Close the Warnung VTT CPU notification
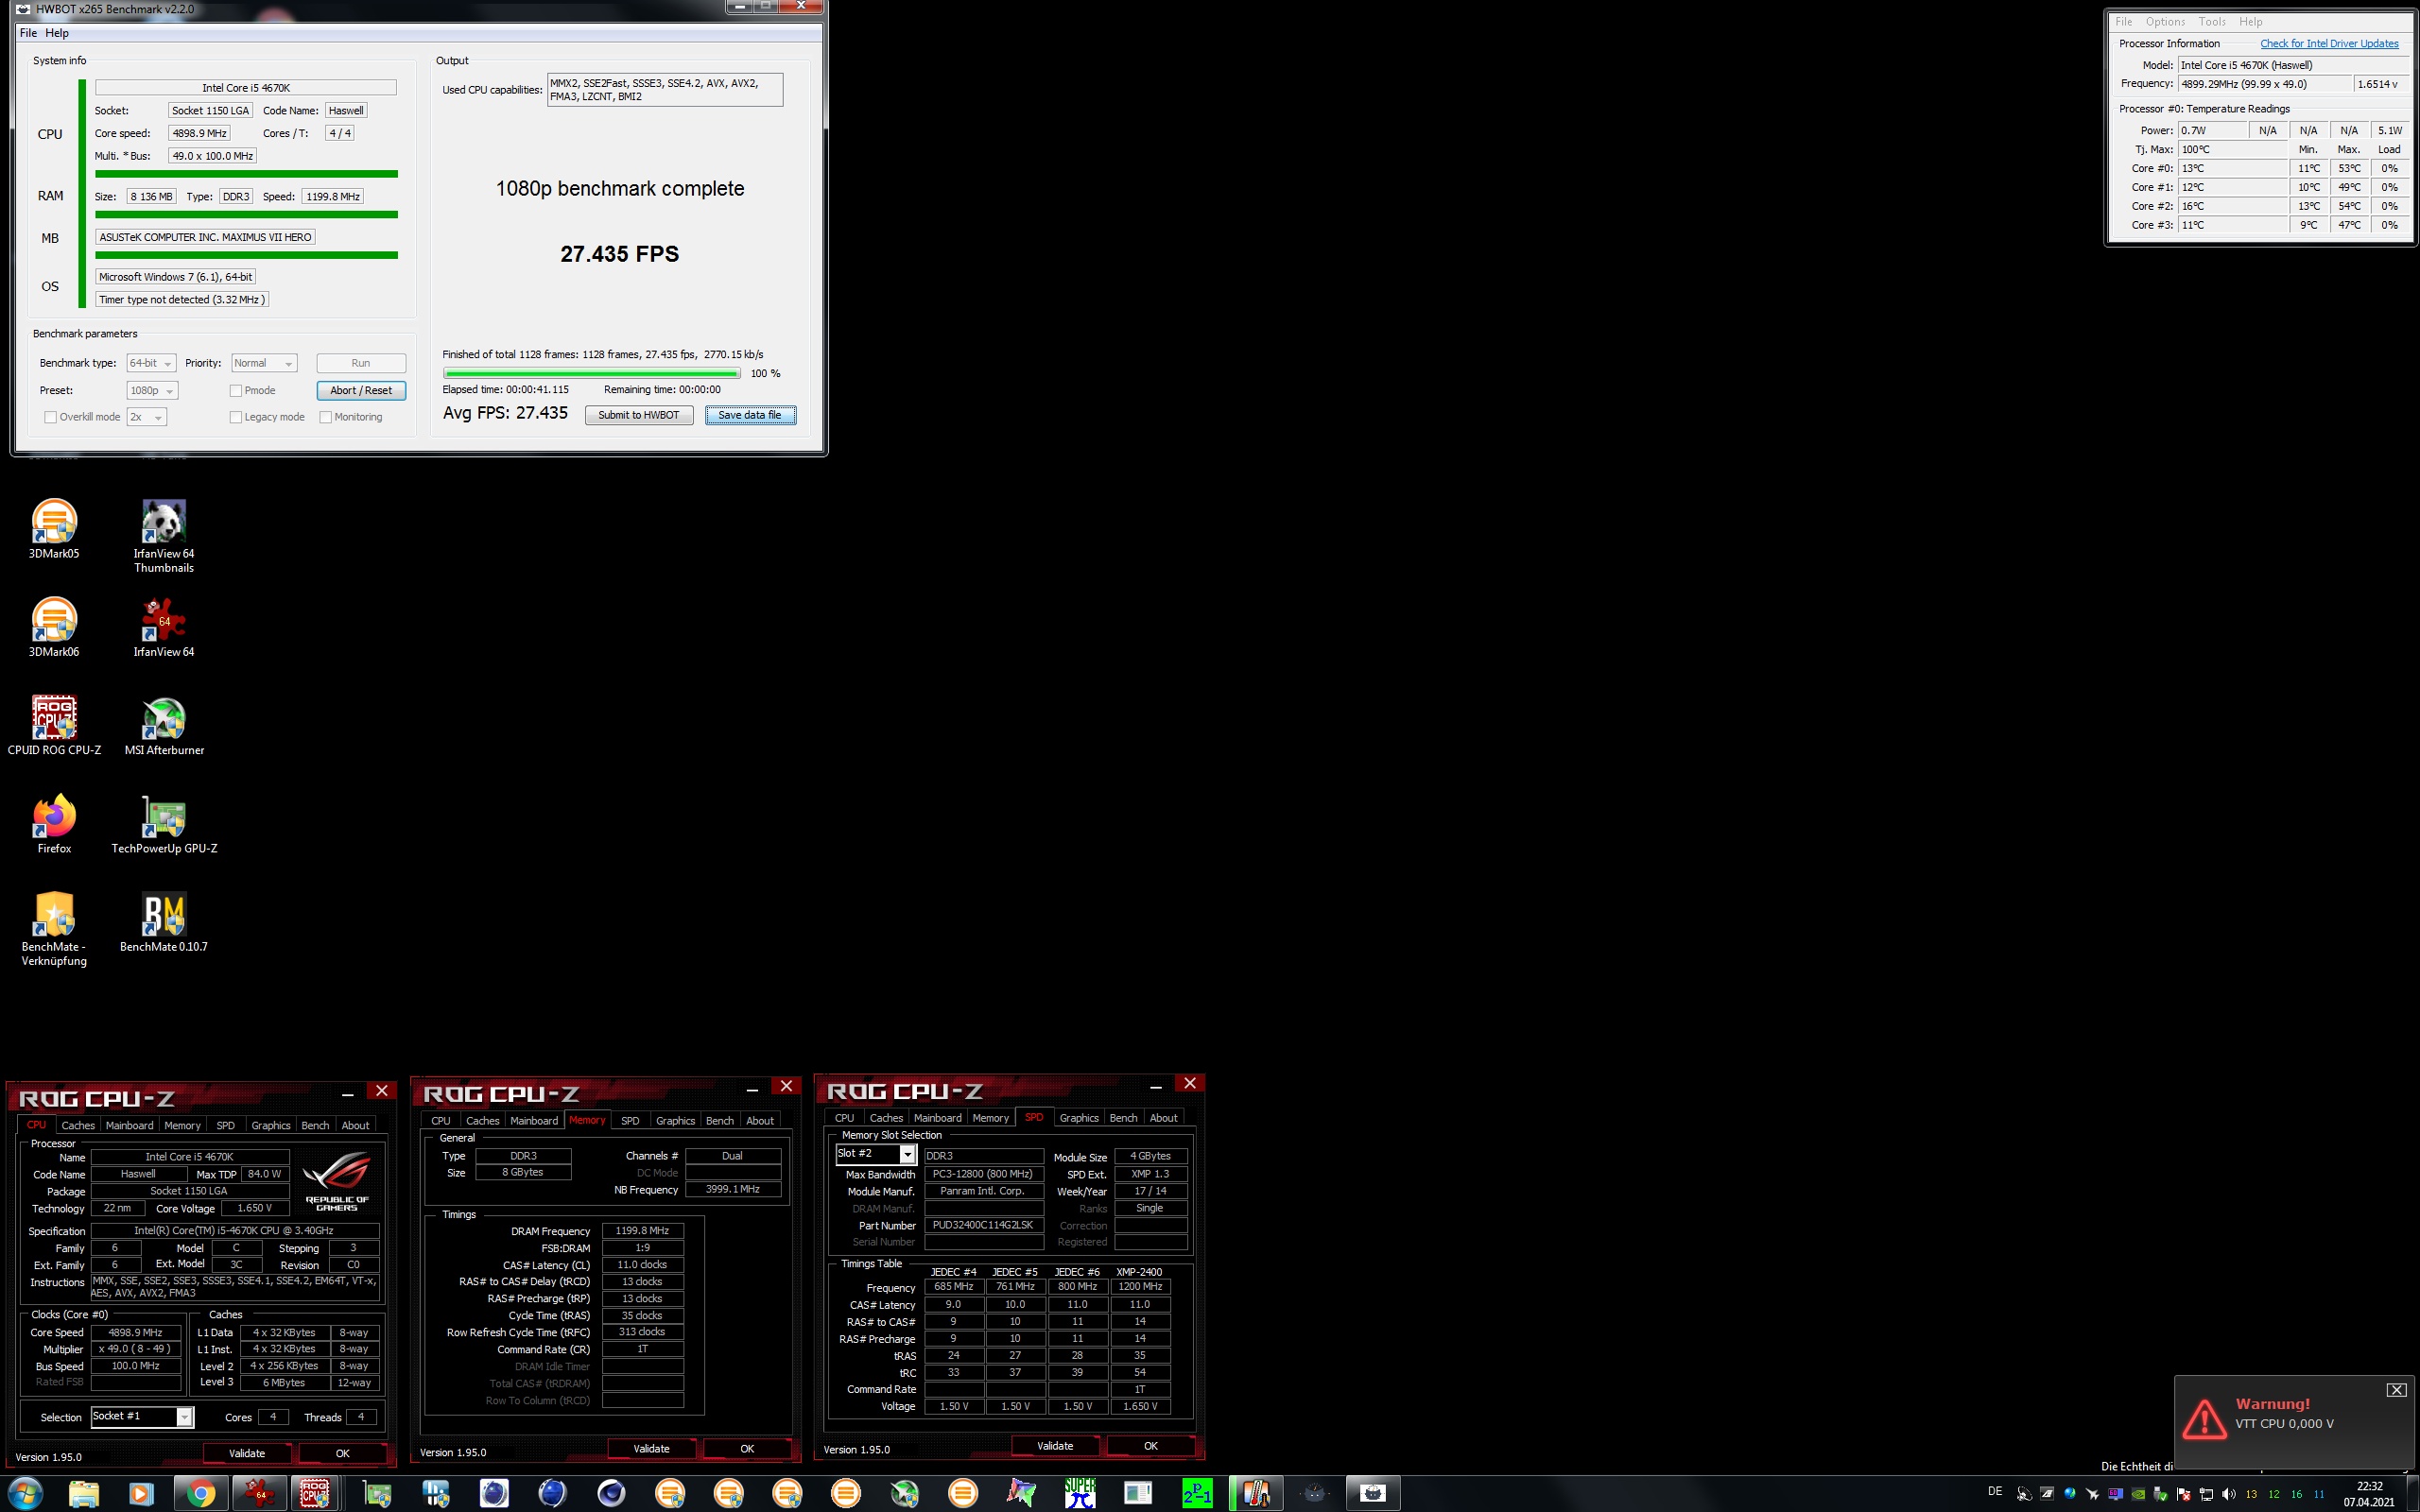The image size is (2420, 1512). point(2396,1390)
